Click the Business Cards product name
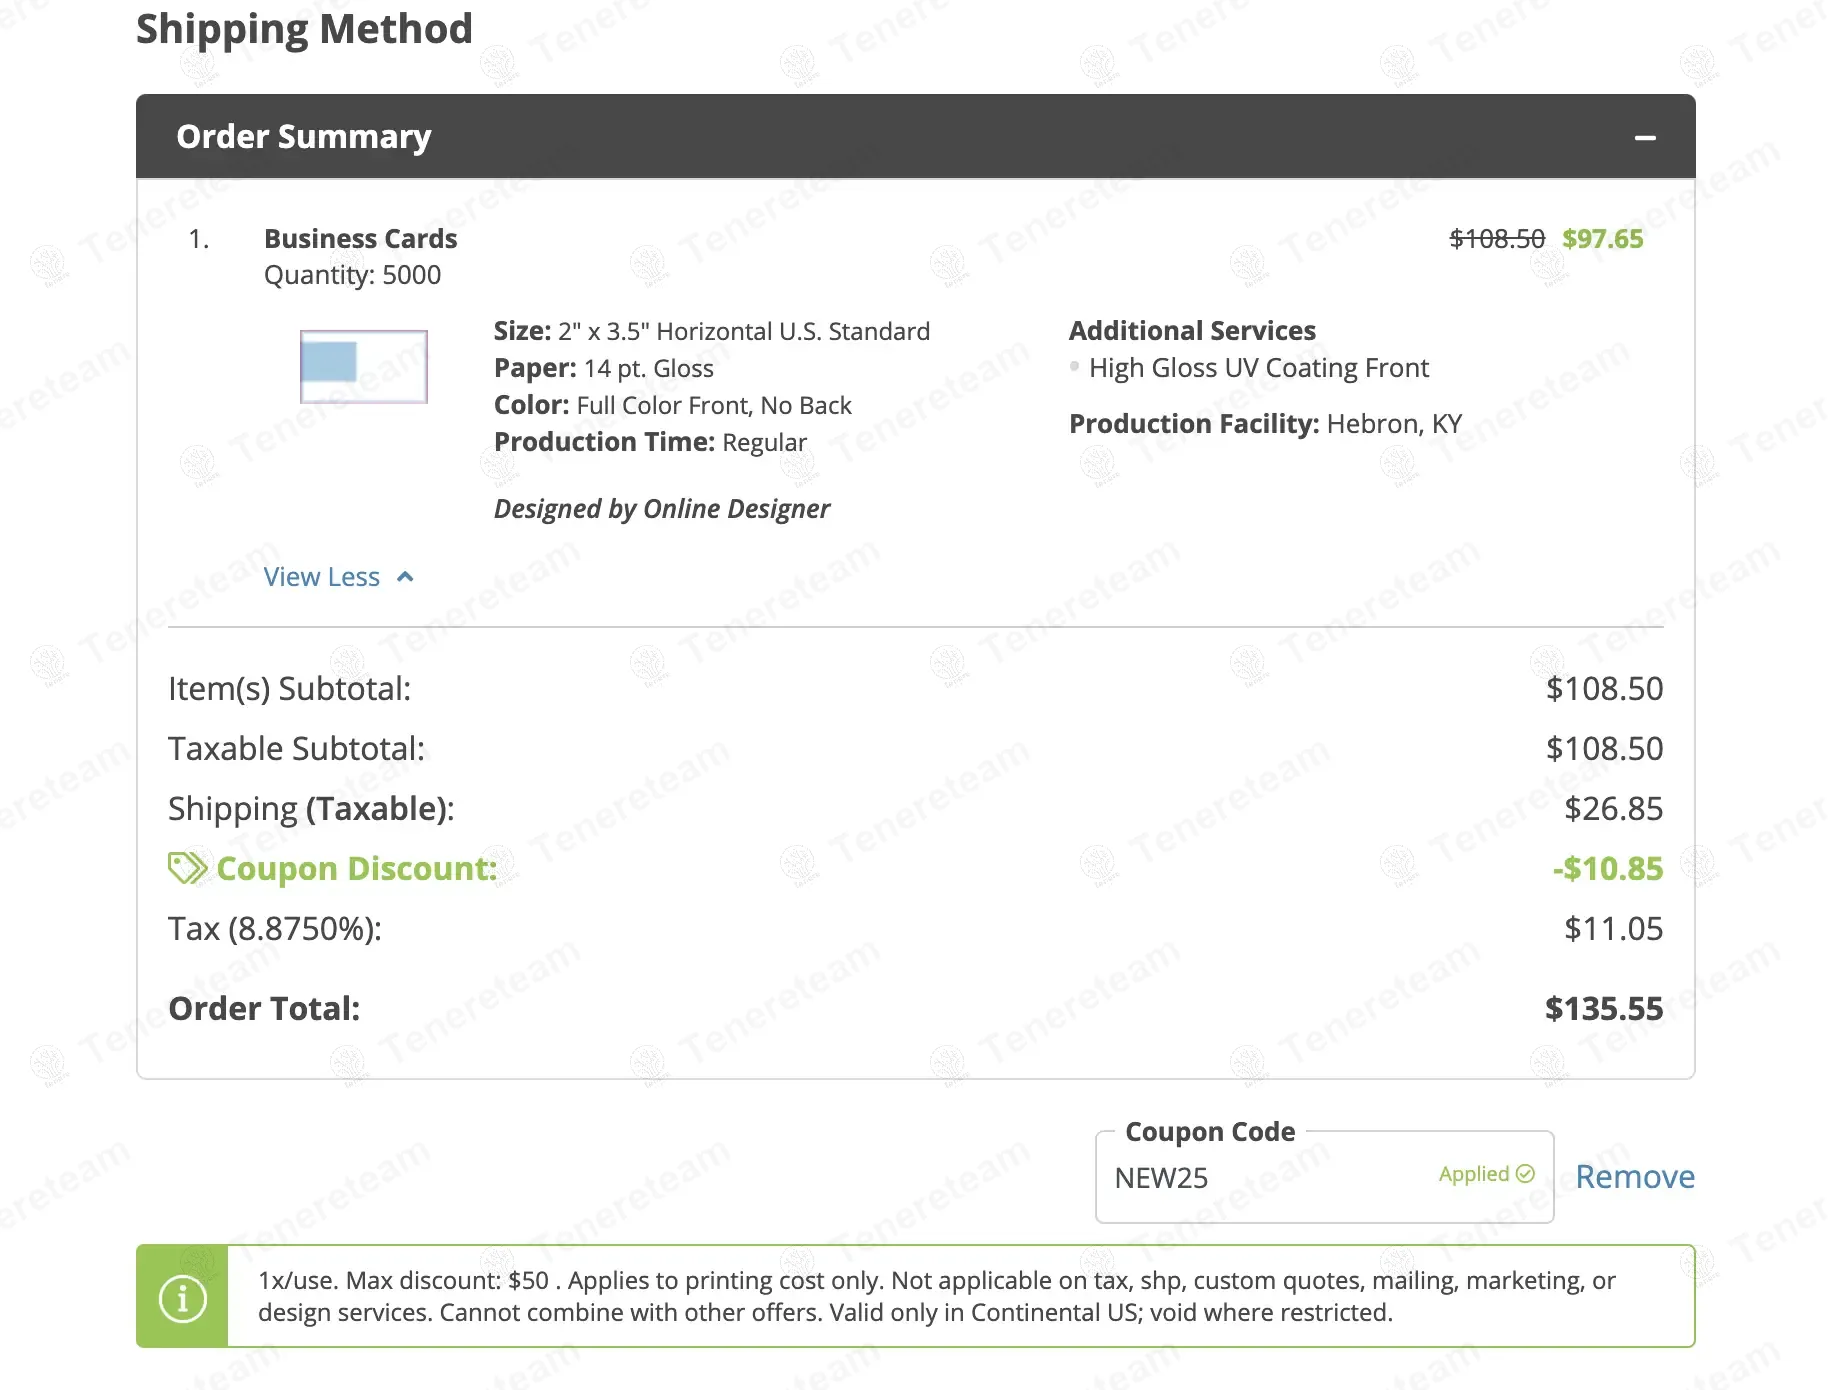This screenshot has width=1828, height=1390. (360, 239)
